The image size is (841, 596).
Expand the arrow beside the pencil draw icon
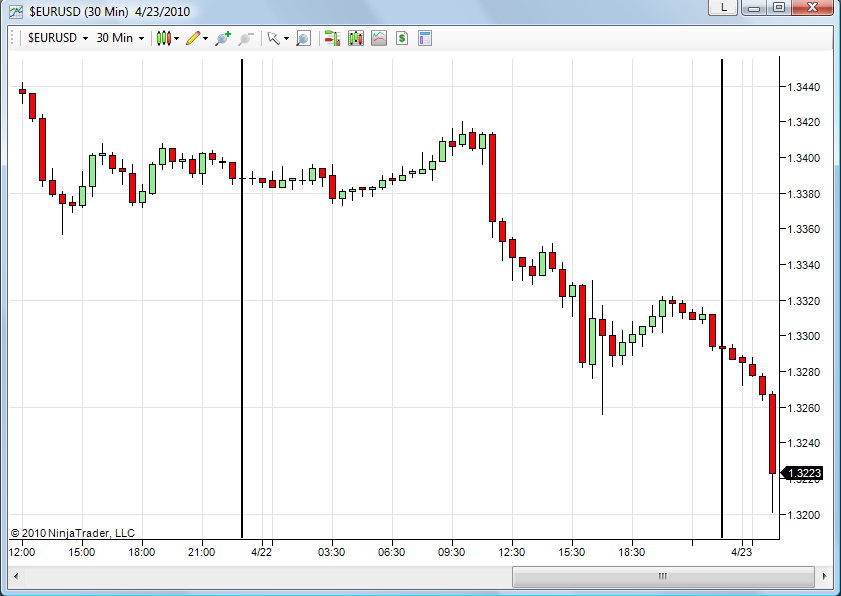pos(205,39)
